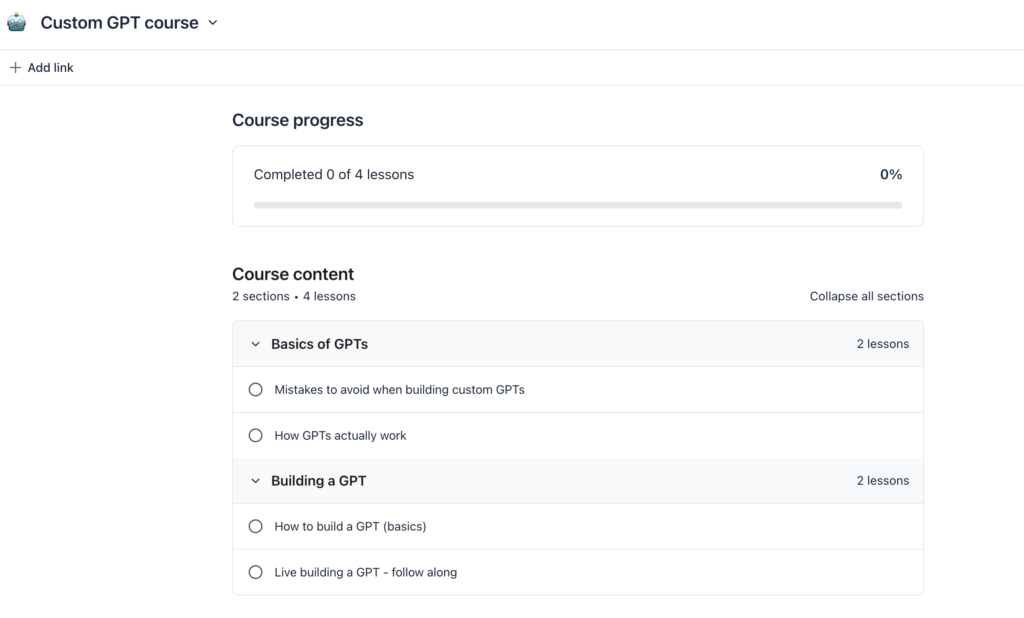Click the robot course icon
This screenshot has height=618, width=1024.
coord(17,22)
